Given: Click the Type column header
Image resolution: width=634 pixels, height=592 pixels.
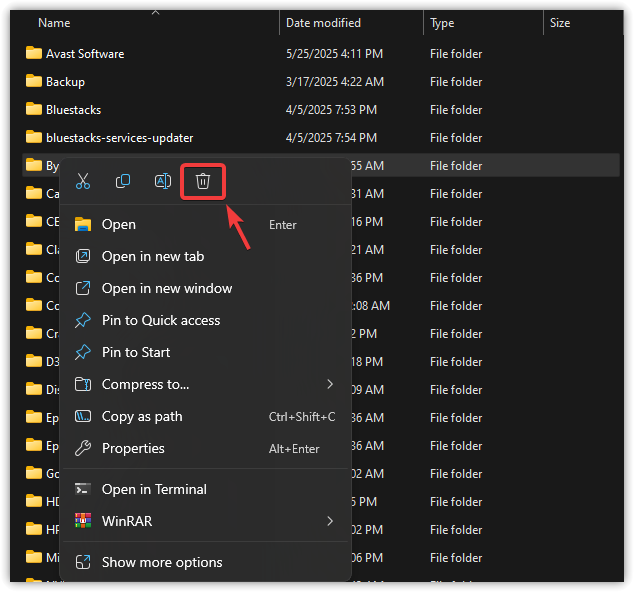Looking at the screenshot, I should (x=442, y=23).
